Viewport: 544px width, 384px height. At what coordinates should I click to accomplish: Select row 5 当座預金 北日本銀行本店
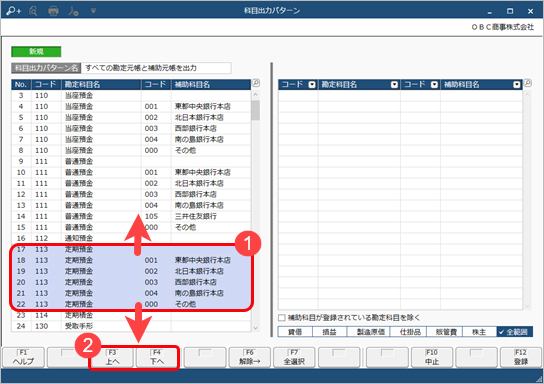pyautogui.click(x=131, y=118)
